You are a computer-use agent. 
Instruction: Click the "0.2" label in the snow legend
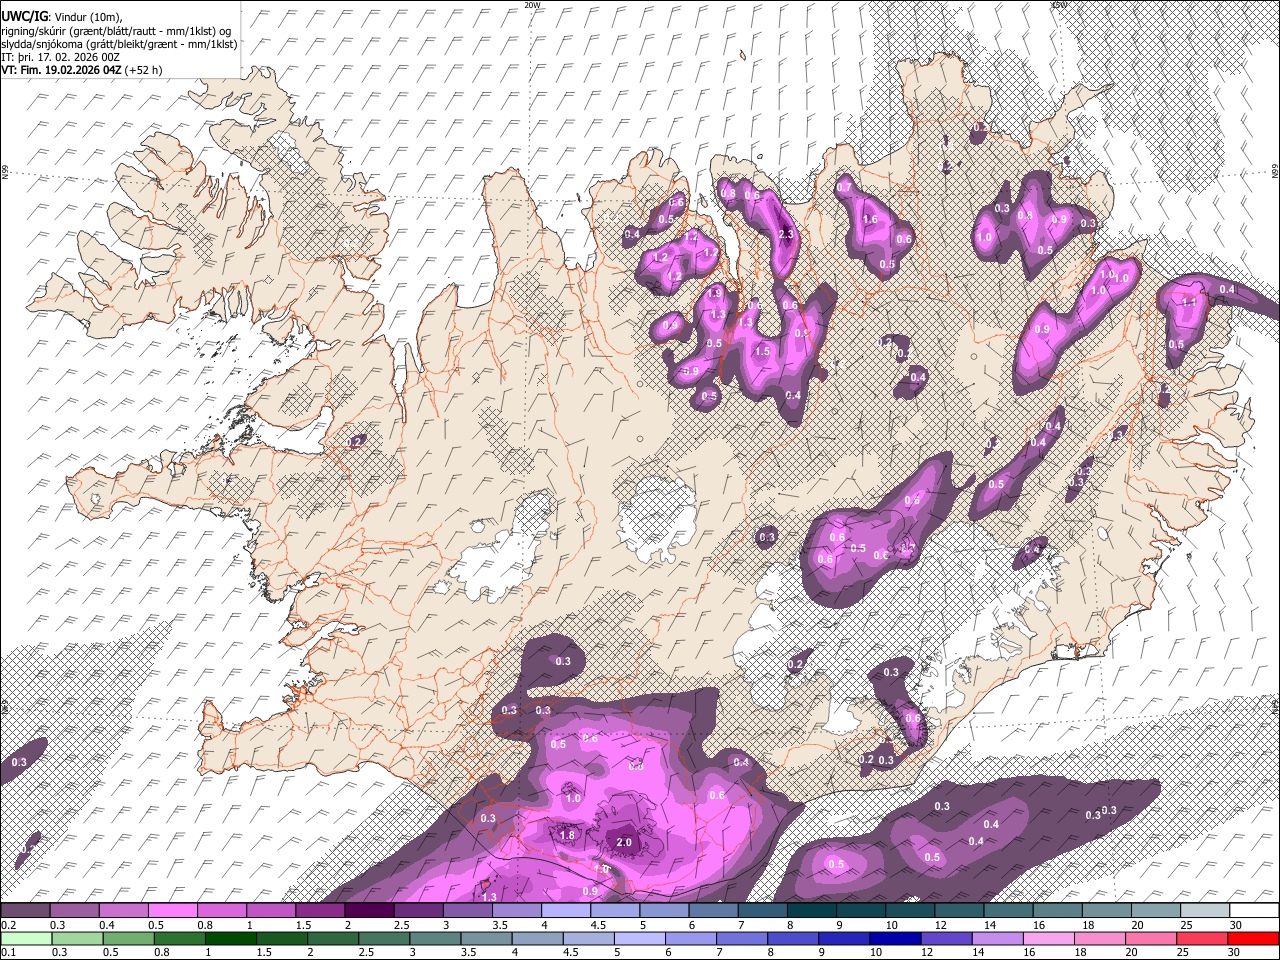tap(7, 925)
